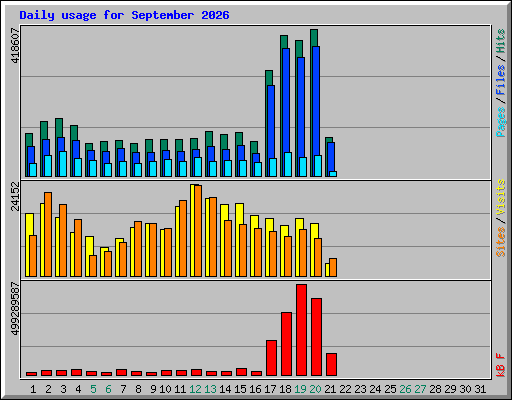Click day 4 on the x-axis
The width and height of the screenshot is (512, 400).
[x=78, y=389]
